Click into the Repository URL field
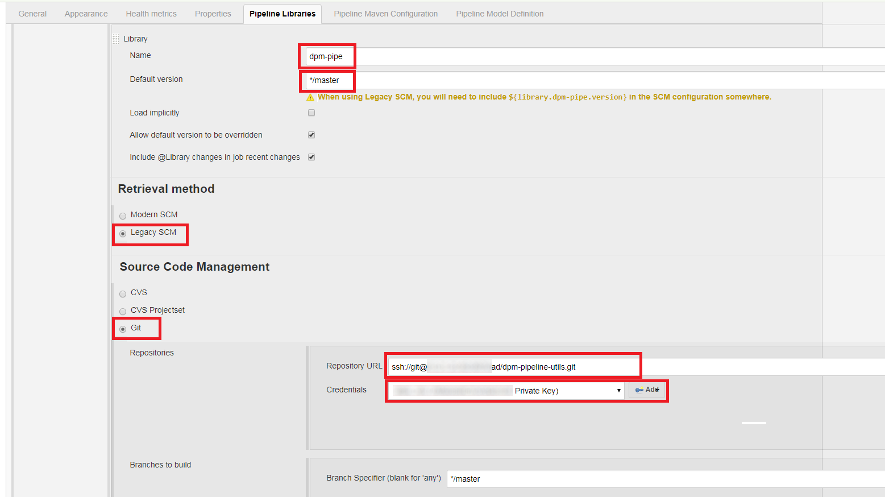Image resolution: width=885 pixels, height=497 pixels. tap(514, 367)
